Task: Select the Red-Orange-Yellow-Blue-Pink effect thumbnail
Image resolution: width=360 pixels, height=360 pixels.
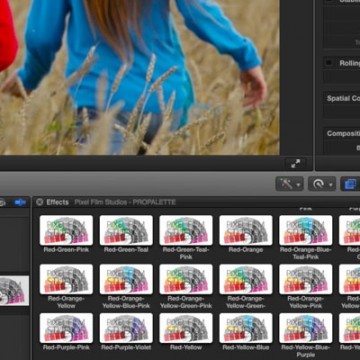Action: [126, 279]
